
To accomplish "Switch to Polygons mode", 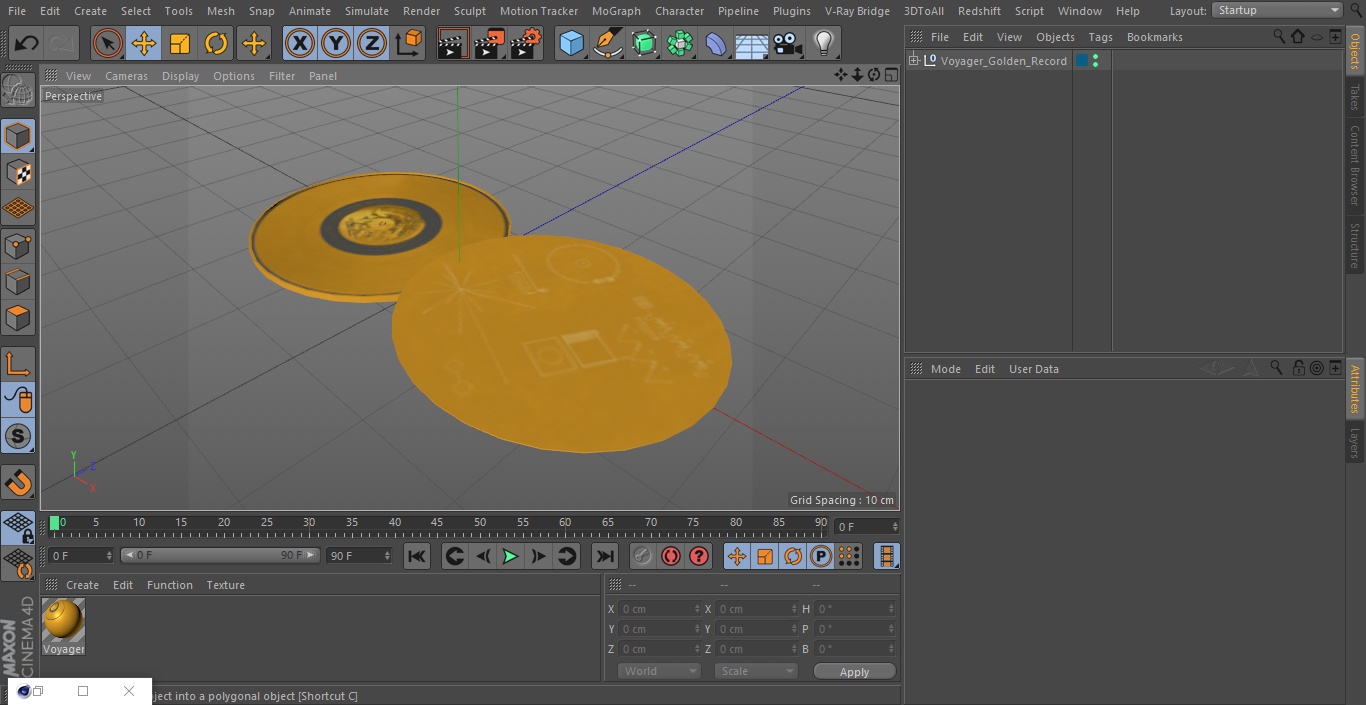I will coord(18,319).
